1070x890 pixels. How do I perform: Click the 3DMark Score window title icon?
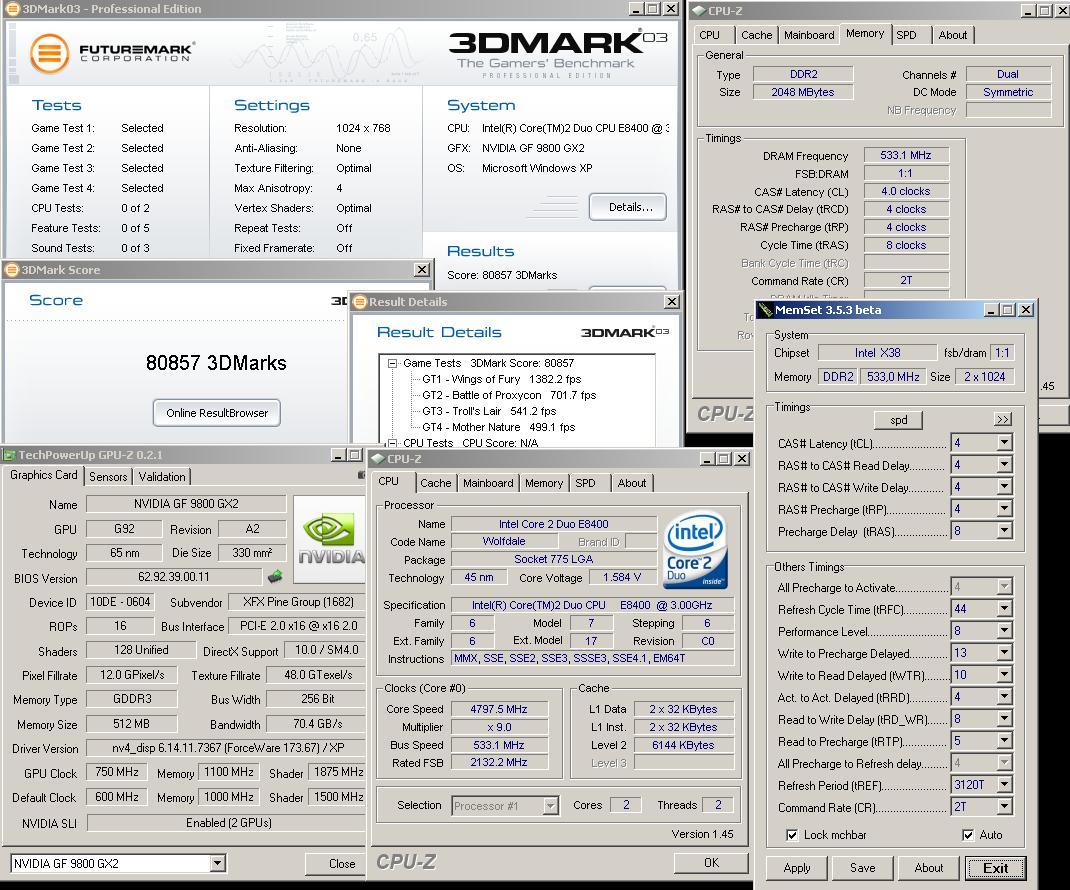click(x=12, y=270)
